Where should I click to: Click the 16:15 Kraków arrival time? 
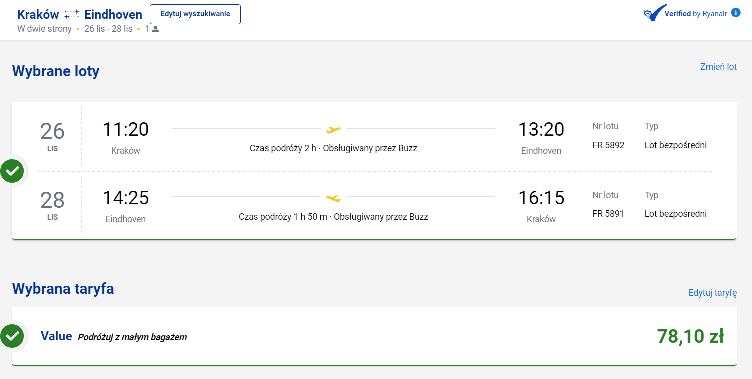click(x=541, y=198)
